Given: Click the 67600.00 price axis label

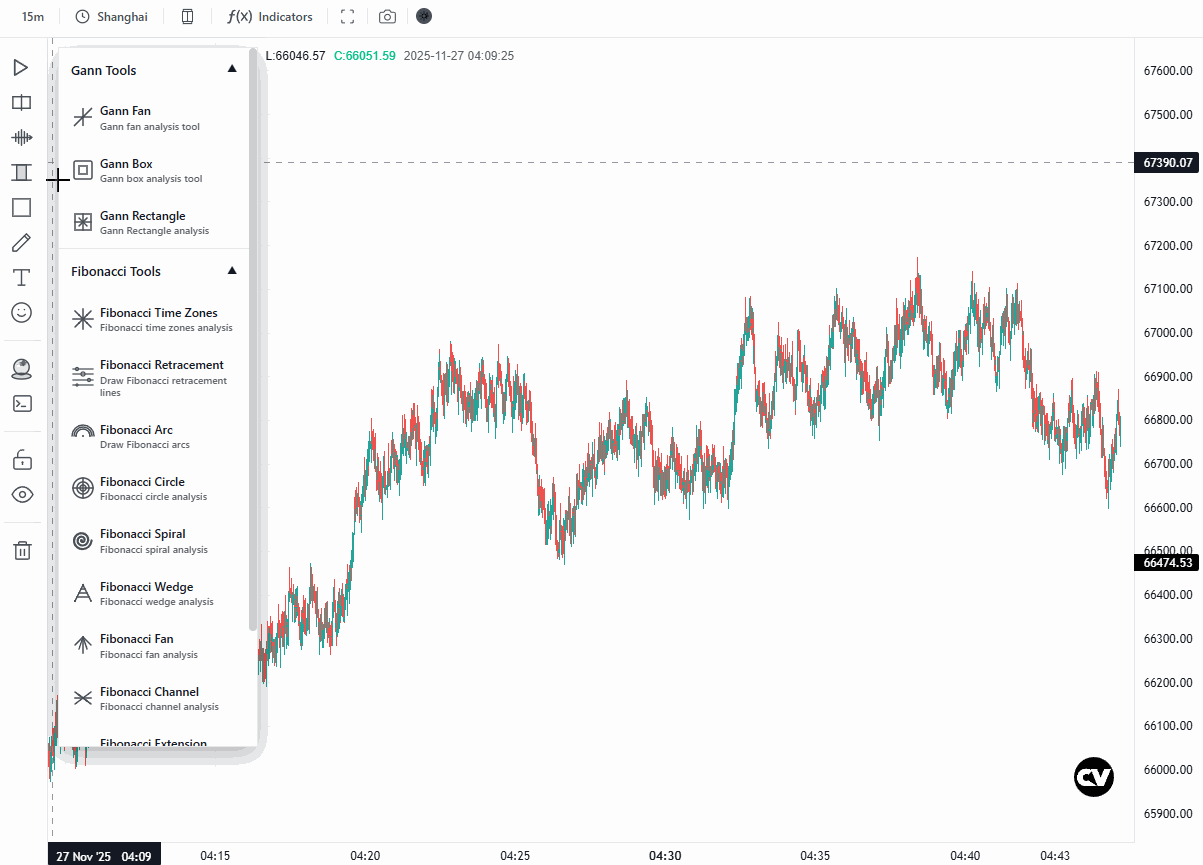Looking at the screenshot, I should tap(1168, 71).
